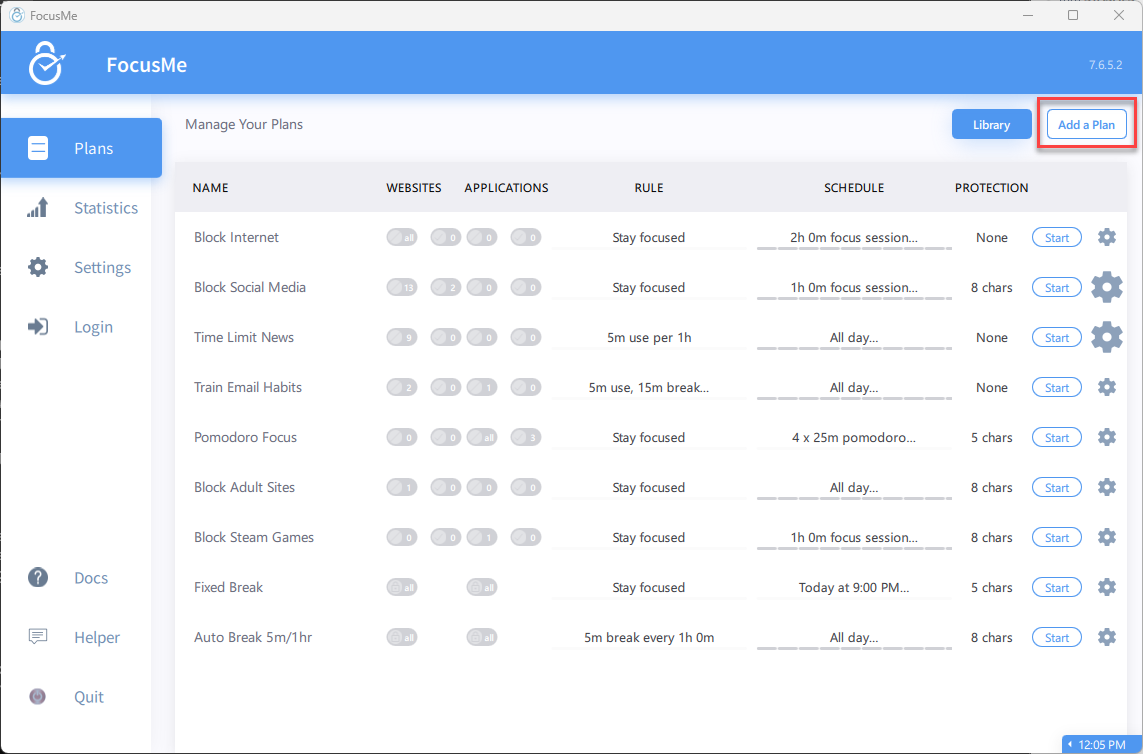1143x754 pixels.
Task: Select the 'Block Steam Games' plan name
Action: click(x=254, y=537)
